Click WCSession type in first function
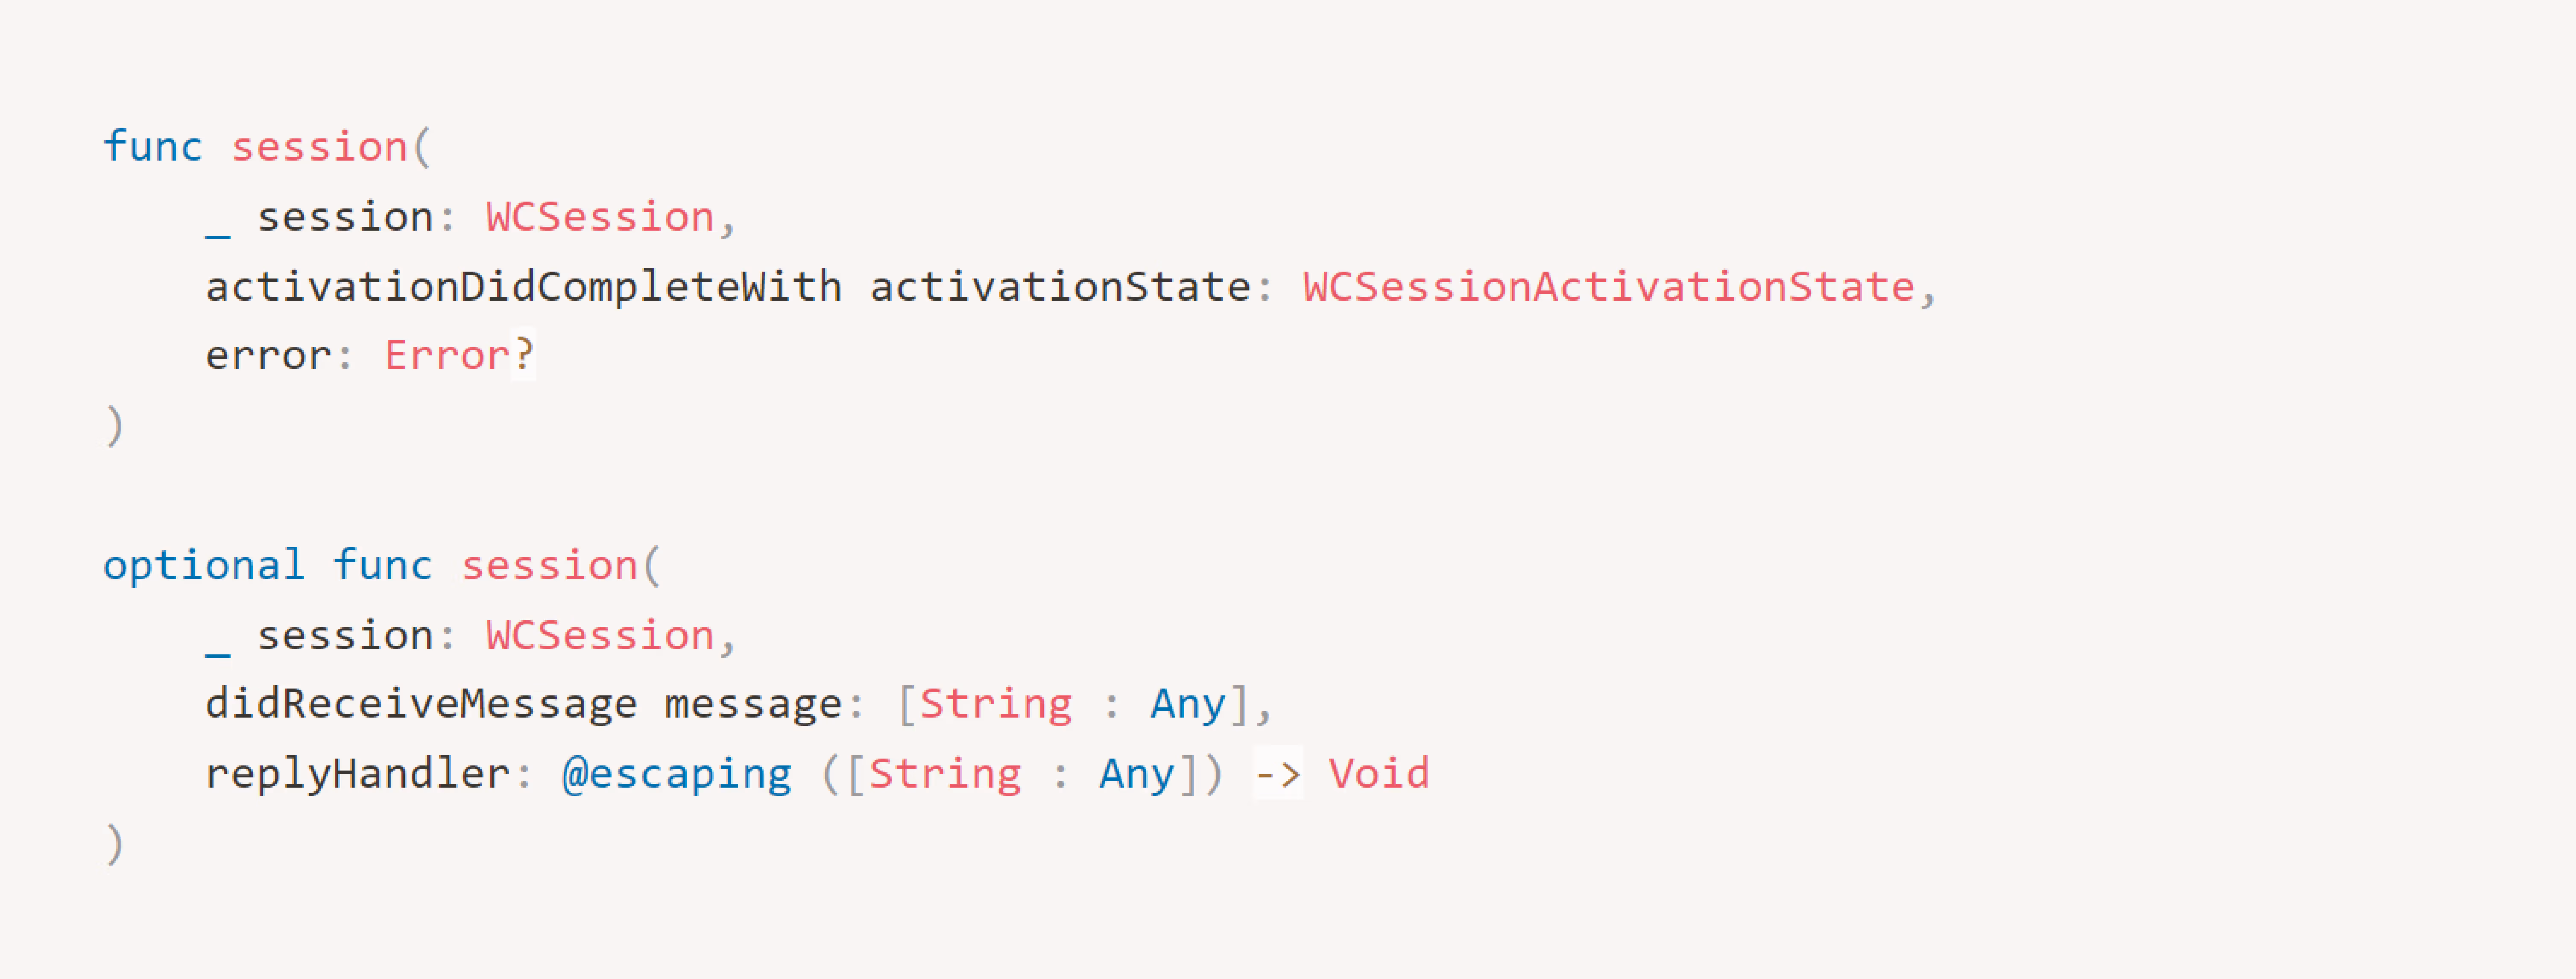The height and width of the screenshot is (979, 2576). point(600,217)
